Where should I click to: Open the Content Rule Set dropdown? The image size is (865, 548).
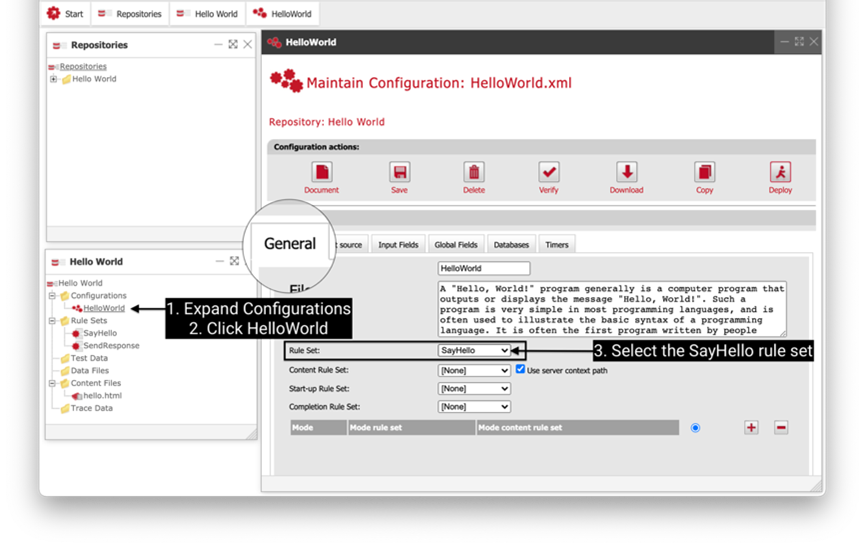coord(474,371)
